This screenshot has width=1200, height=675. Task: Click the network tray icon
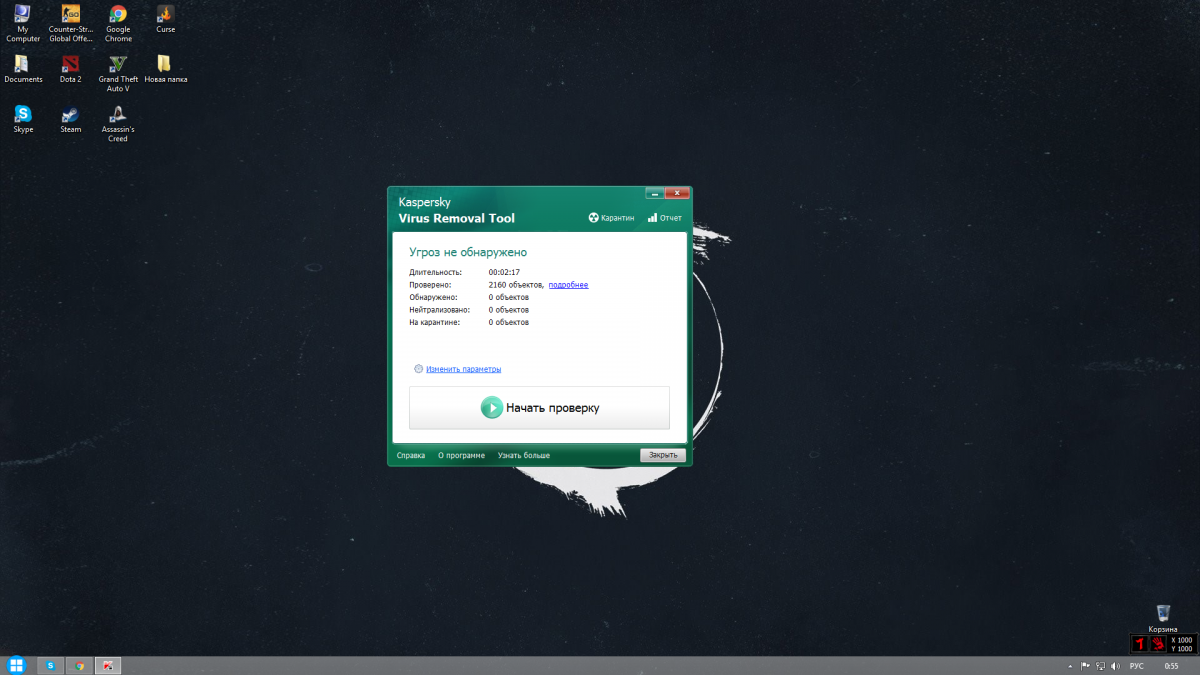pyautogui.click(x=1100, y=665)
